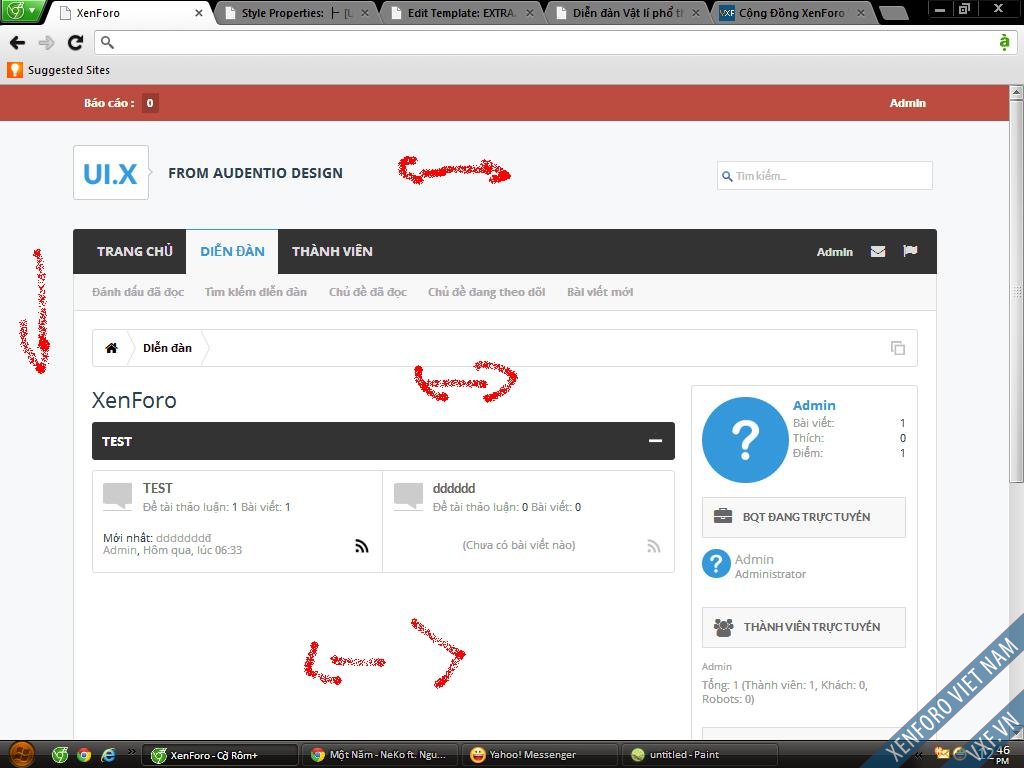Open RSS feed for TEST forum

click(x=361, y=546)
